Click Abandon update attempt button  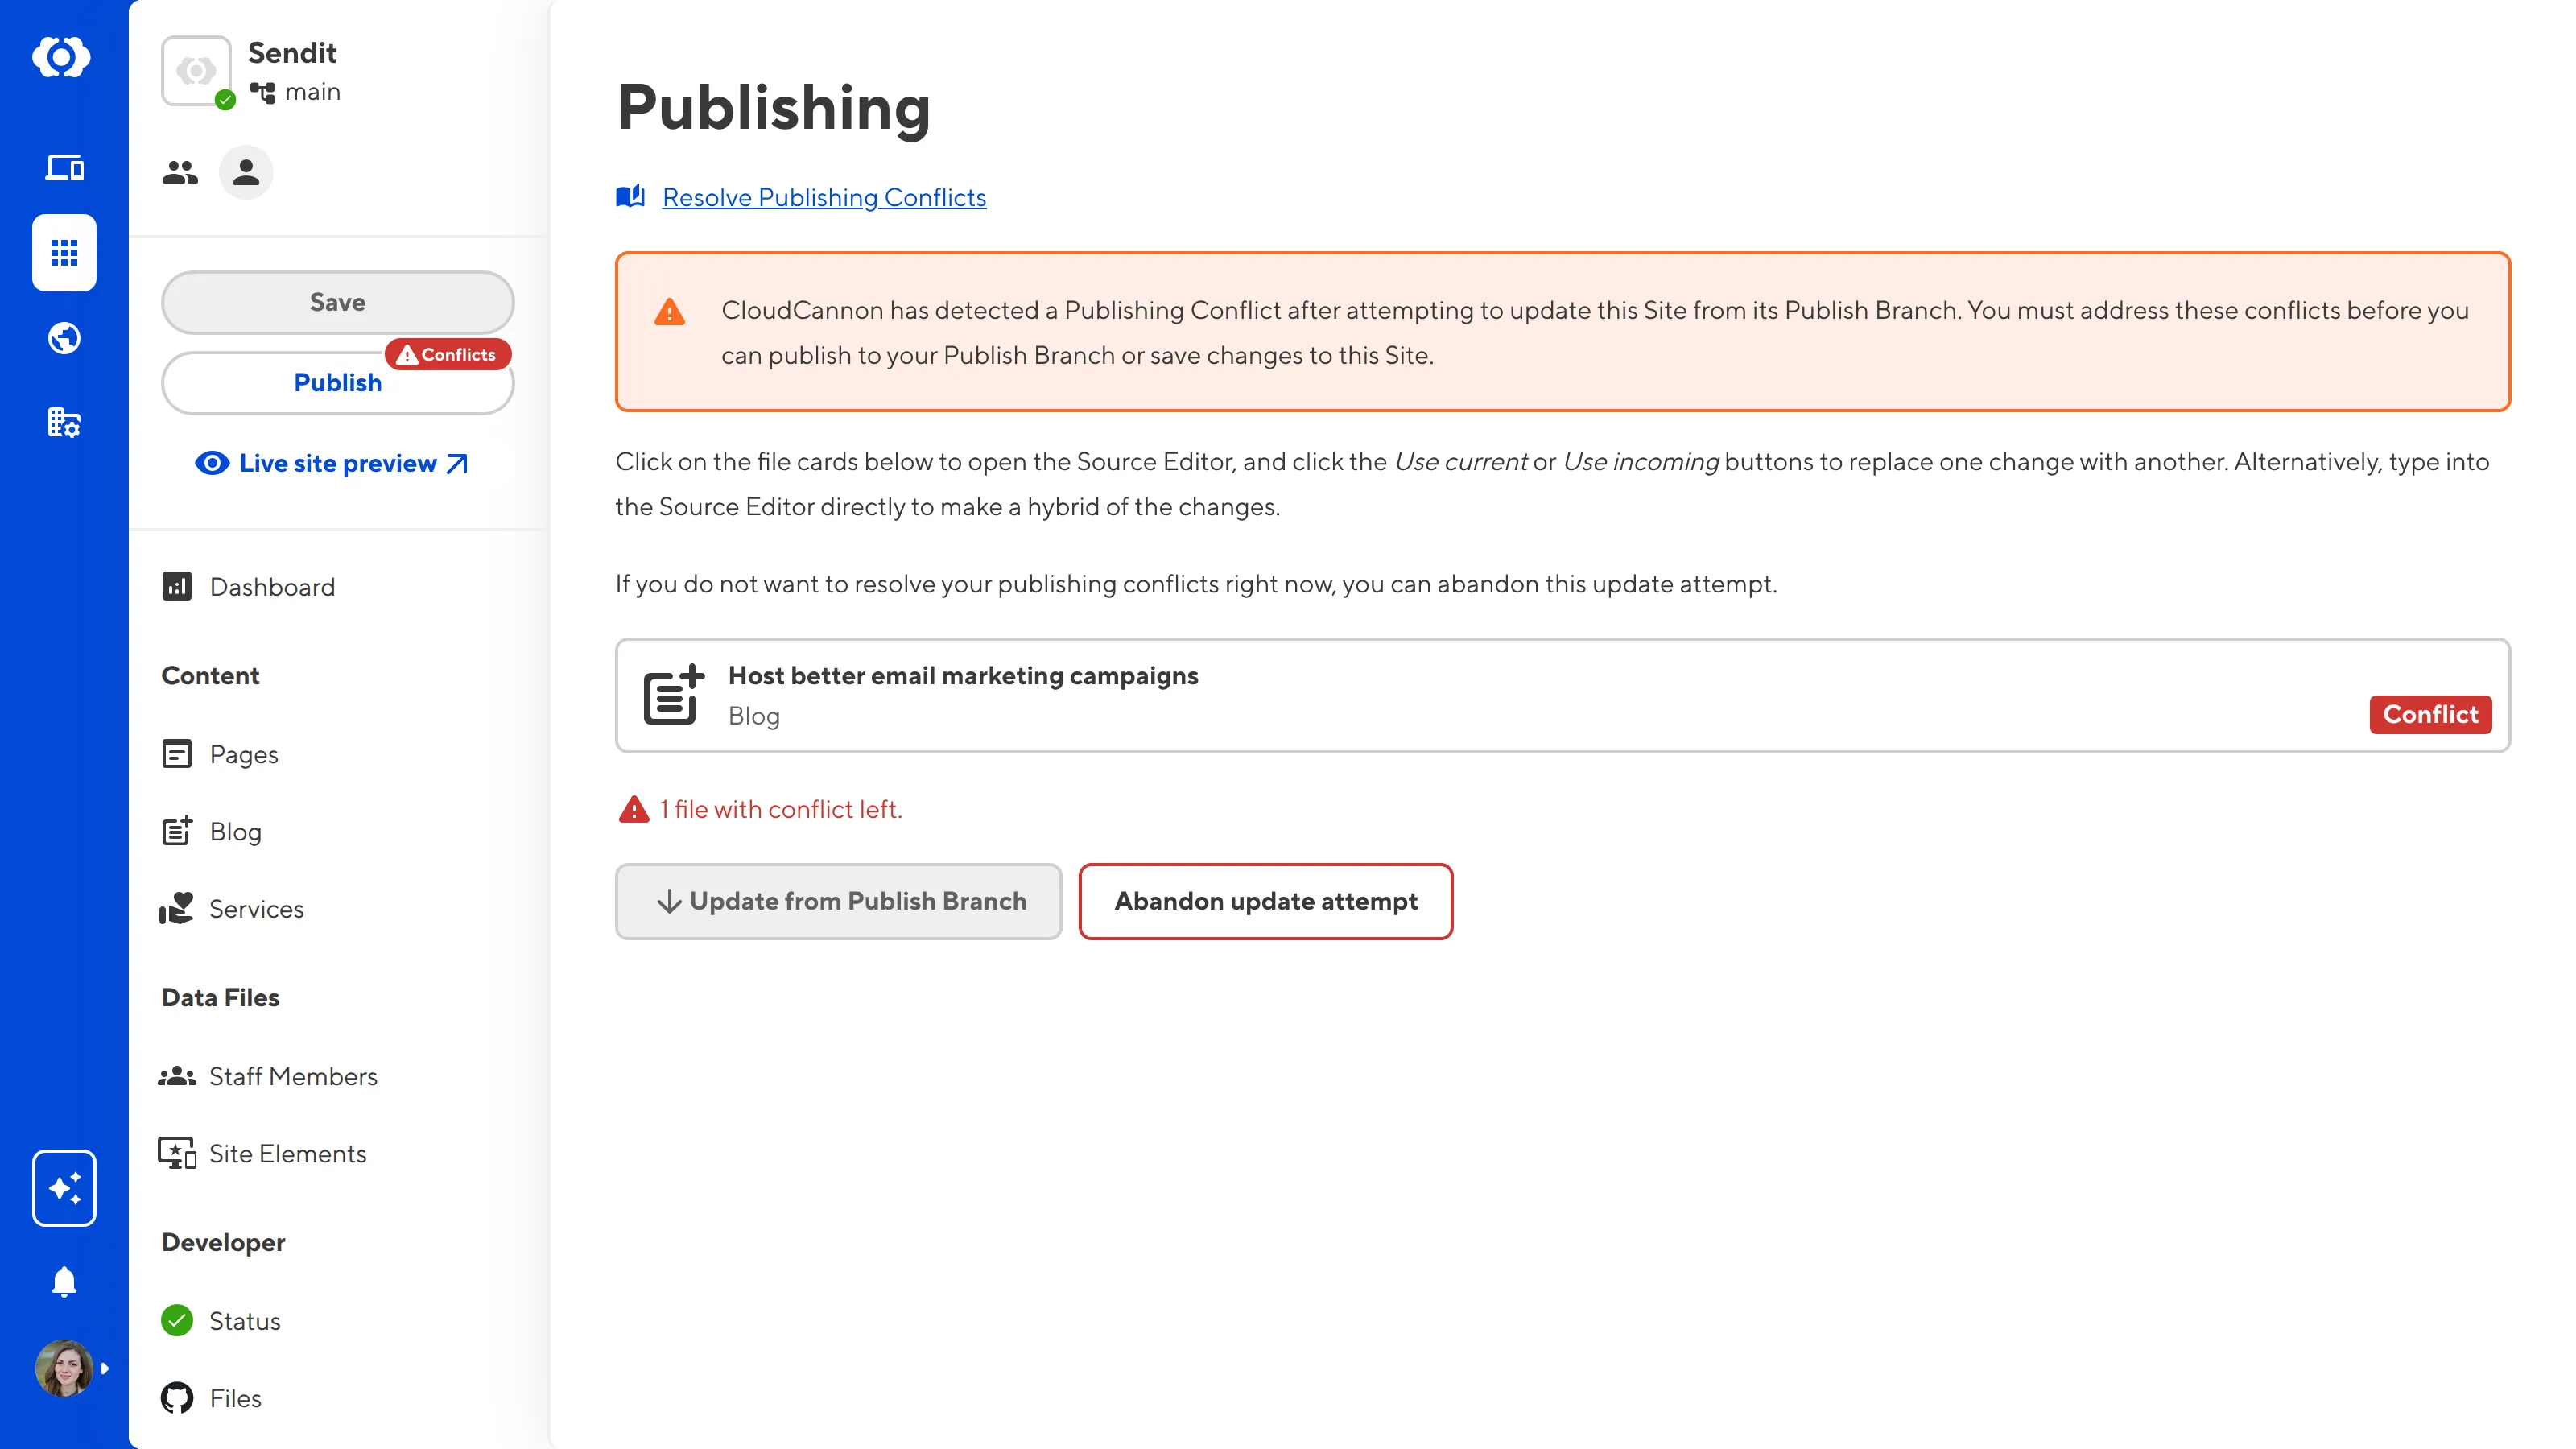(x=1265, y=901)
